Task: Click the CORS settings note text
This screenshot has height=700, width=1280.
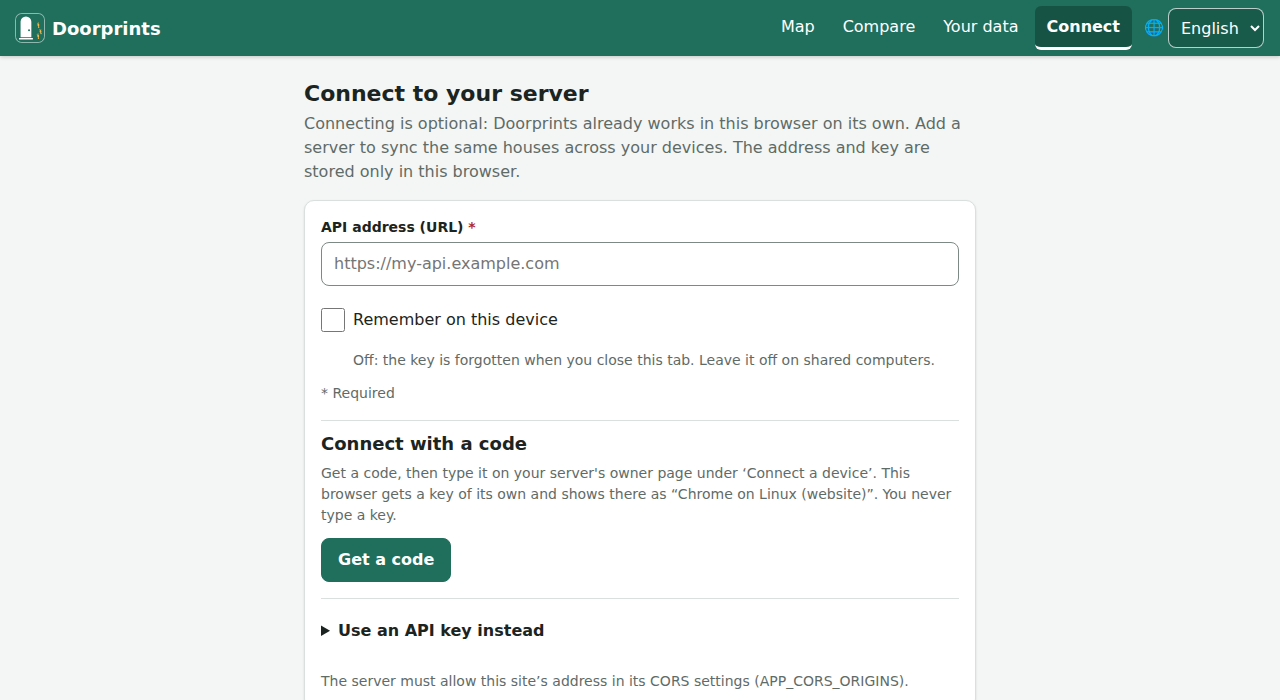Action: (x=615, y=681)
